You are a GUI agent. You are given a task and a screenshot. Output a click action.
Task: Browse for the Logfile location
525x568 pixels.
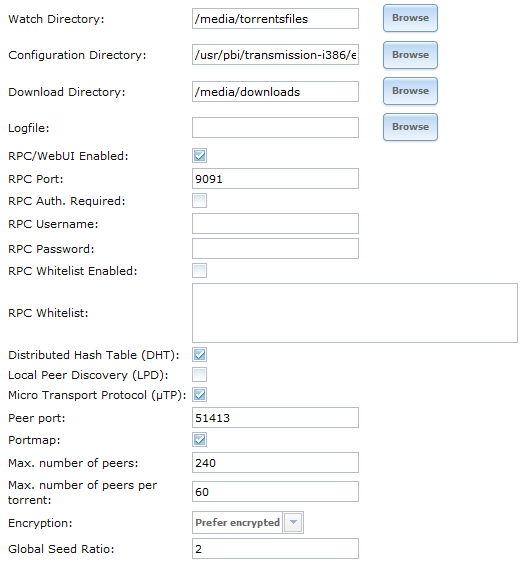point(410,127)
